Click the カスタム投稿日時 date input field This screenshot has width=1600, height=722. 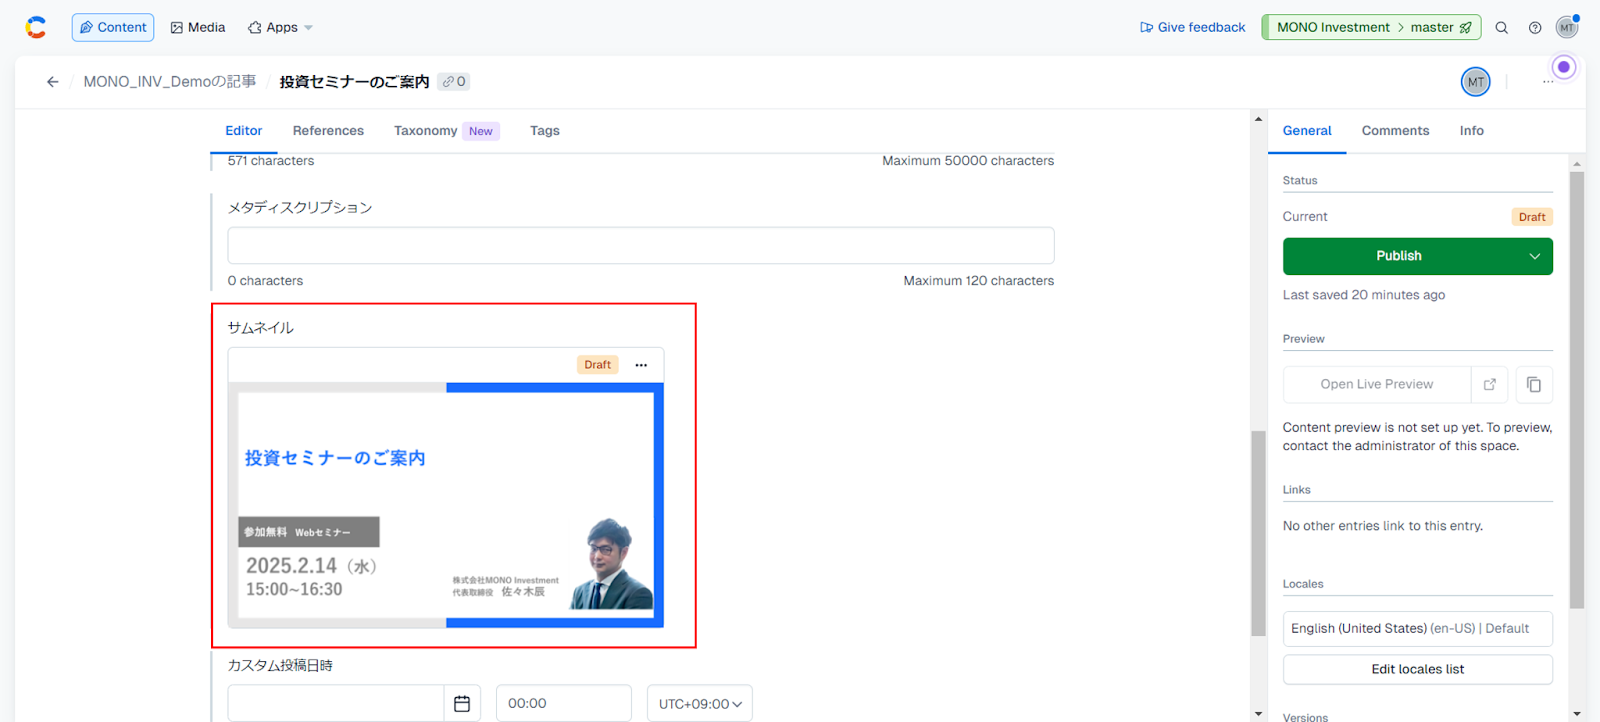tap(336, 704)
